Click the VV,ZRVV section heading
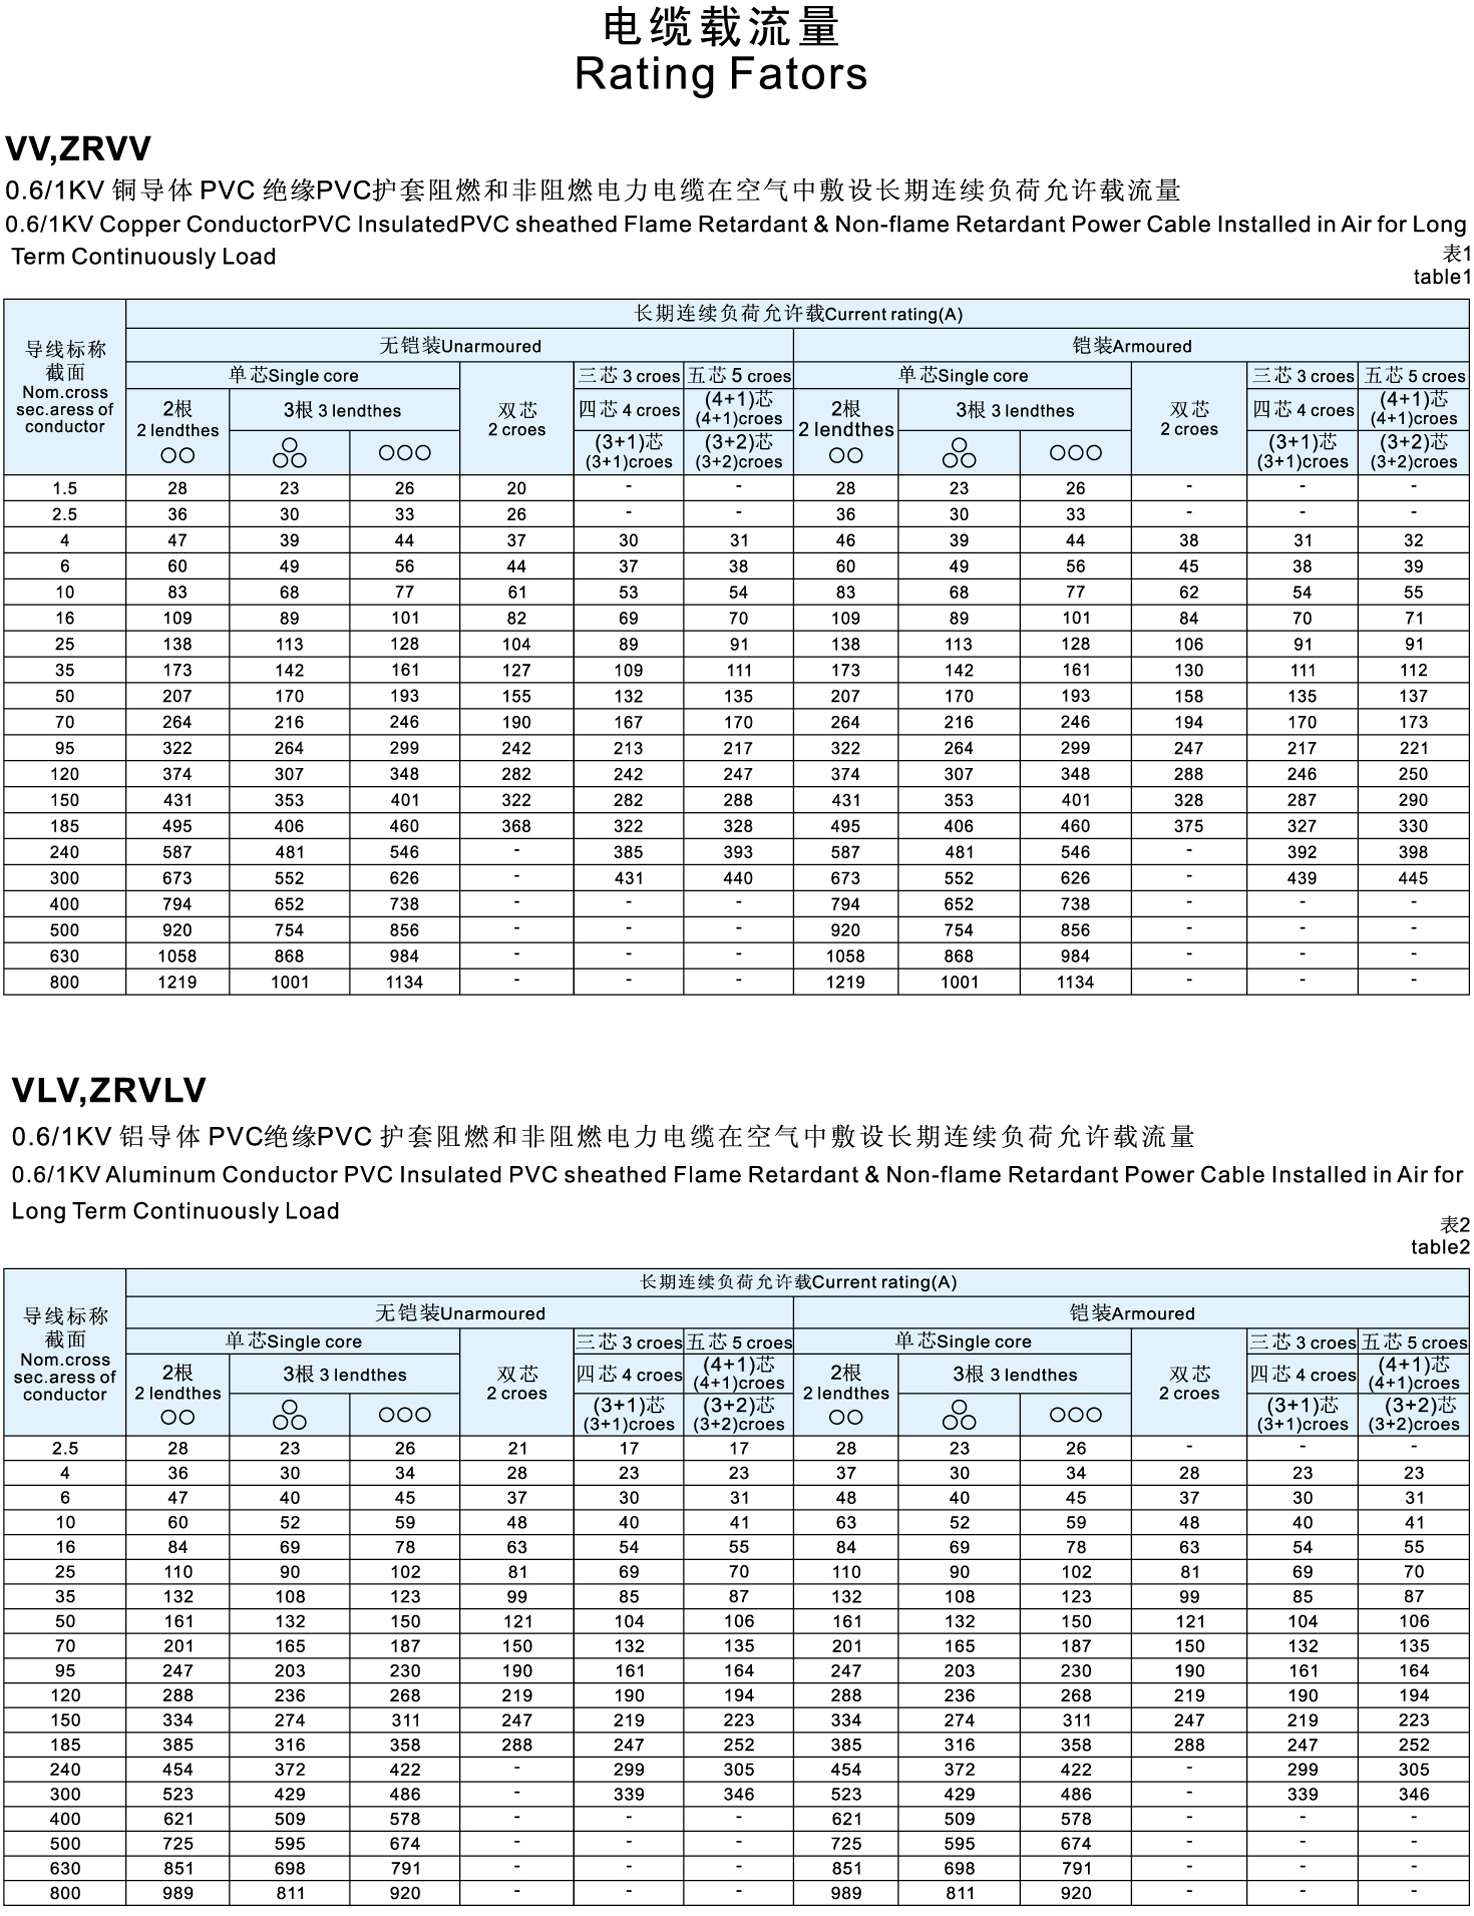The width and height of the screenshot is (1474, 1916). 78,149
